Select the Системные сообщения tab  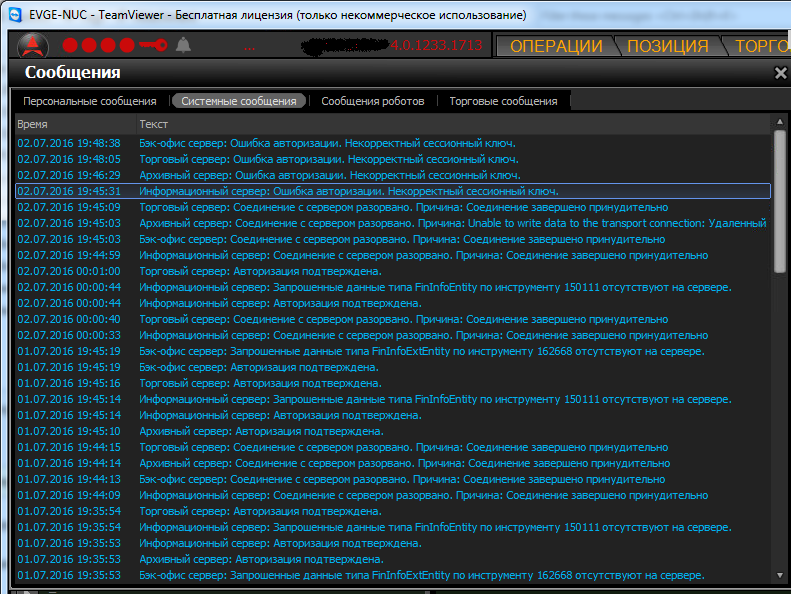click(x=239, y=101)
